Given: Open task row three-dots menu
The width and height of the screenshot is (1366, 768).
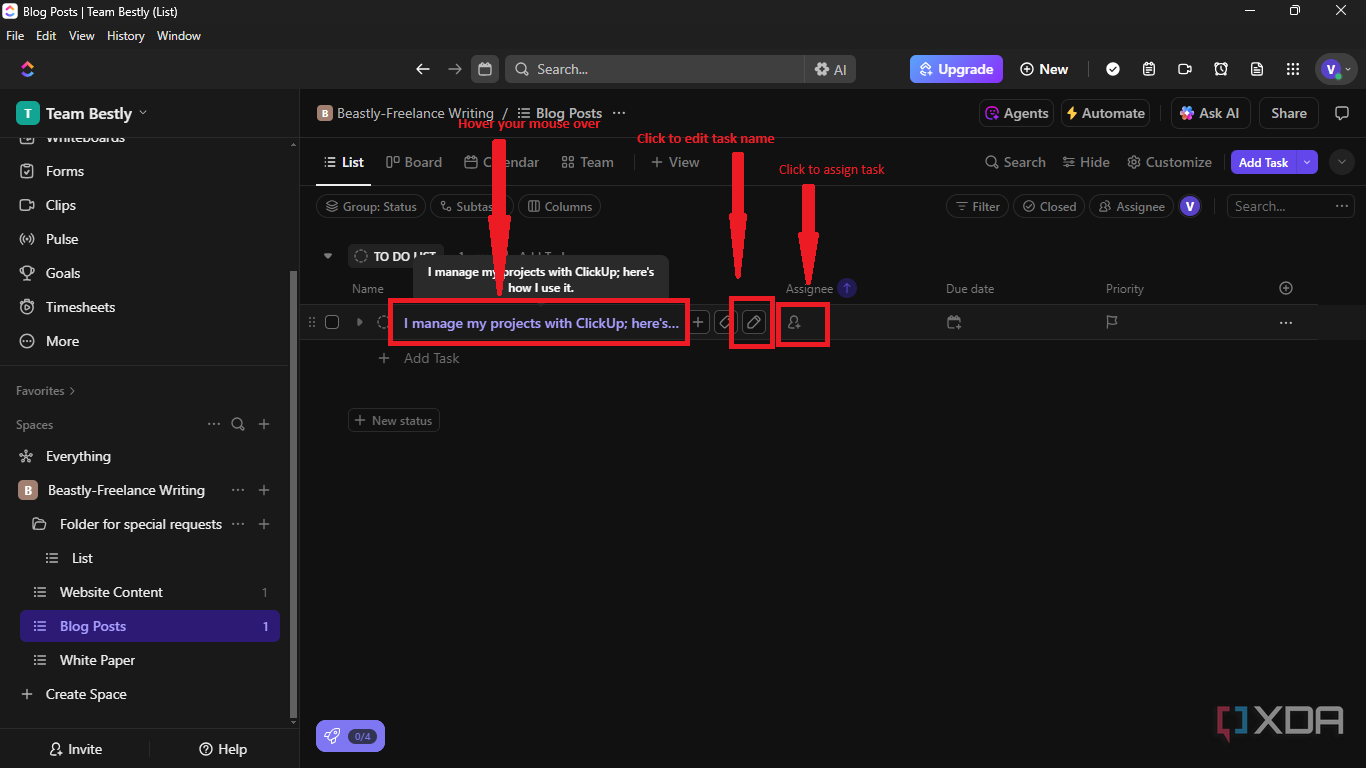Looking at the screenshot, I should click(x=1286, y=322).
